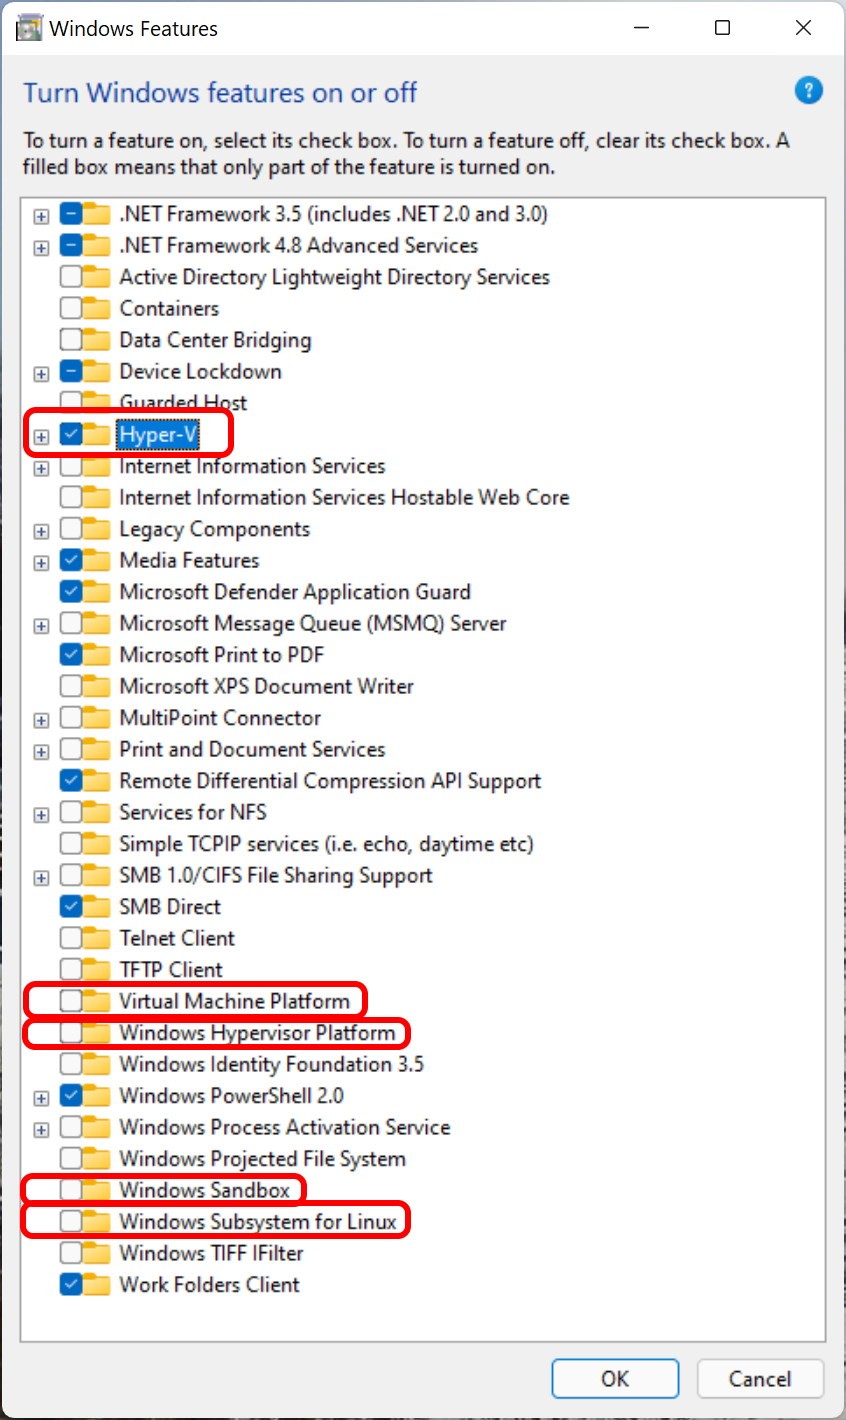
Task: Select the Internet Information Services Hostable Web Core label
Action: point(344,497)
